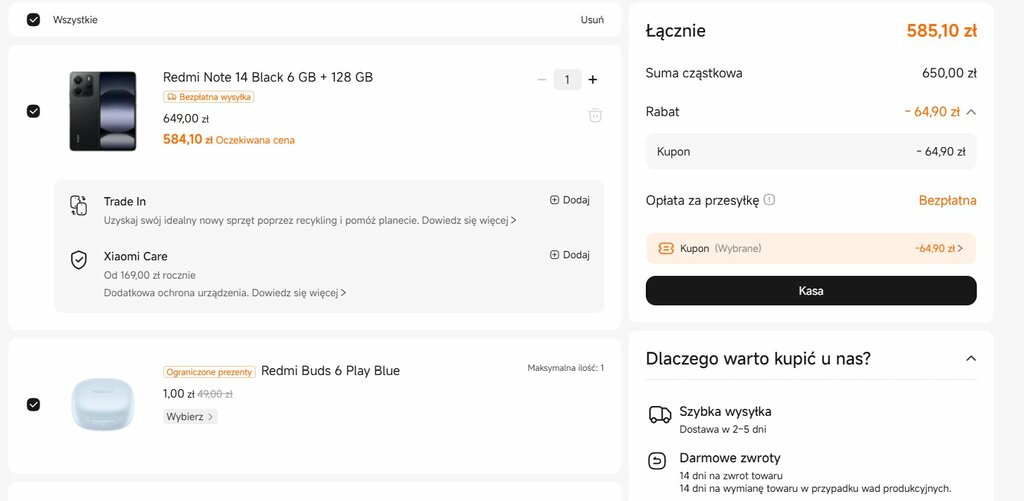Screen dimensions: 1024x501
Task: Collapse the Dlaczego warto kupić u nas section
Action: tap(971, 359)
